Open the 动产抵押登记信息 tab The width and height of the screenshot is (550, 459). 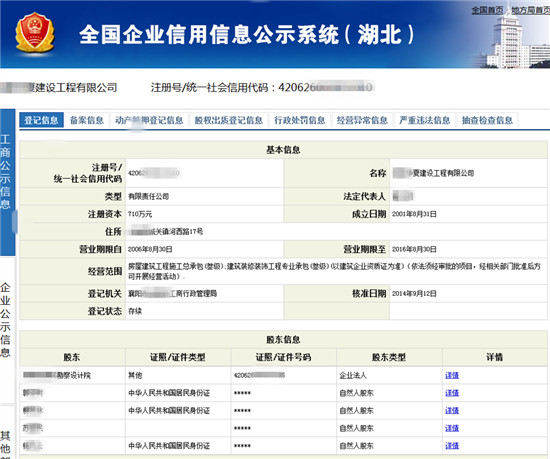149,120
